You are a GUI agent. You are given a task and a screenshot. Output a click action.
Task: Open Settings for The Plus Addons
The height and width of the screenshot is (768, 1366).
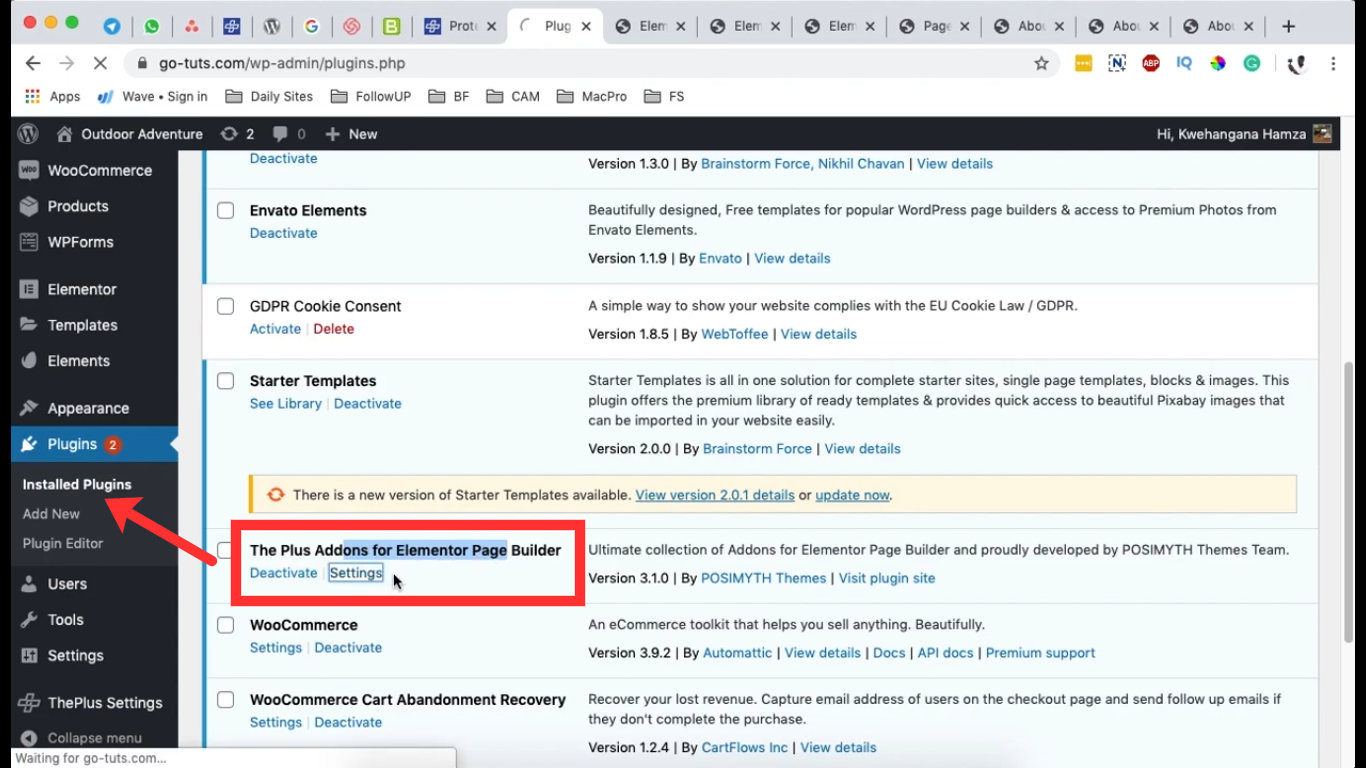pyautogui.click(x=356, y=573)
